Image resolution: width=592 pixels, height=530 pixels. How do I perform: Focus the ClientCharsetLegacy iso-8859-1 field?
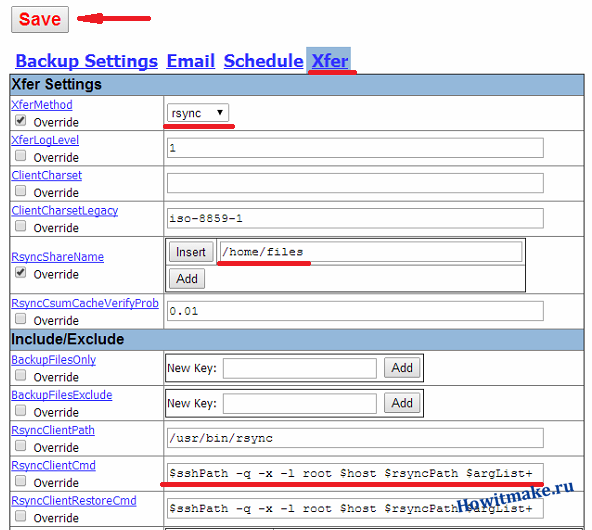click(x=355, y=218)
